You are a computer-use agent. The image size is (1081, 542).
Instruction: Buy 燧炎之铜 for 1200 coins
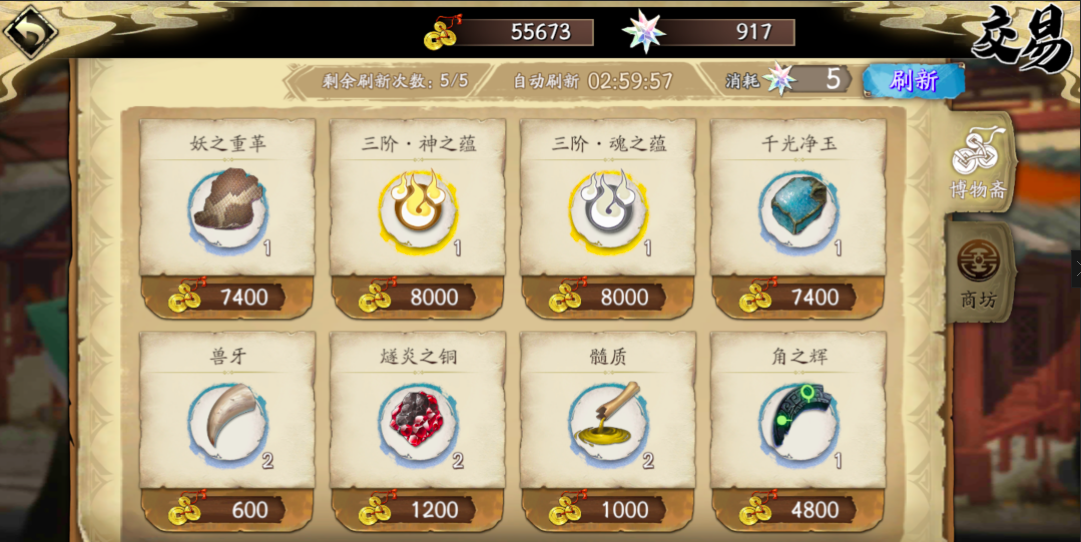[x=418, y=510]
